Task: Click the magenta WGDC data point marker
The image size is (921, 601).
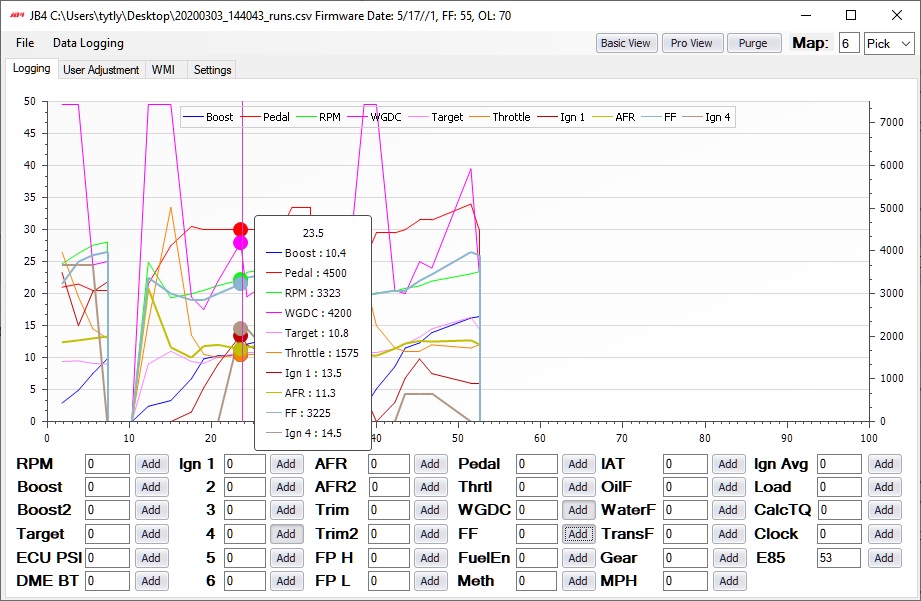Action: pyautogui.click(x=240, y=243)
